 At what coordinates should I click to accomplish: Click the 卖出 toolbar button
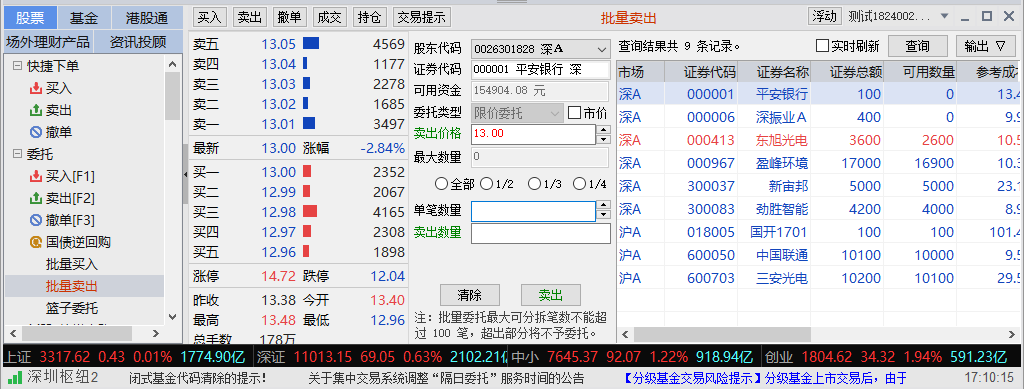point(249,18)
